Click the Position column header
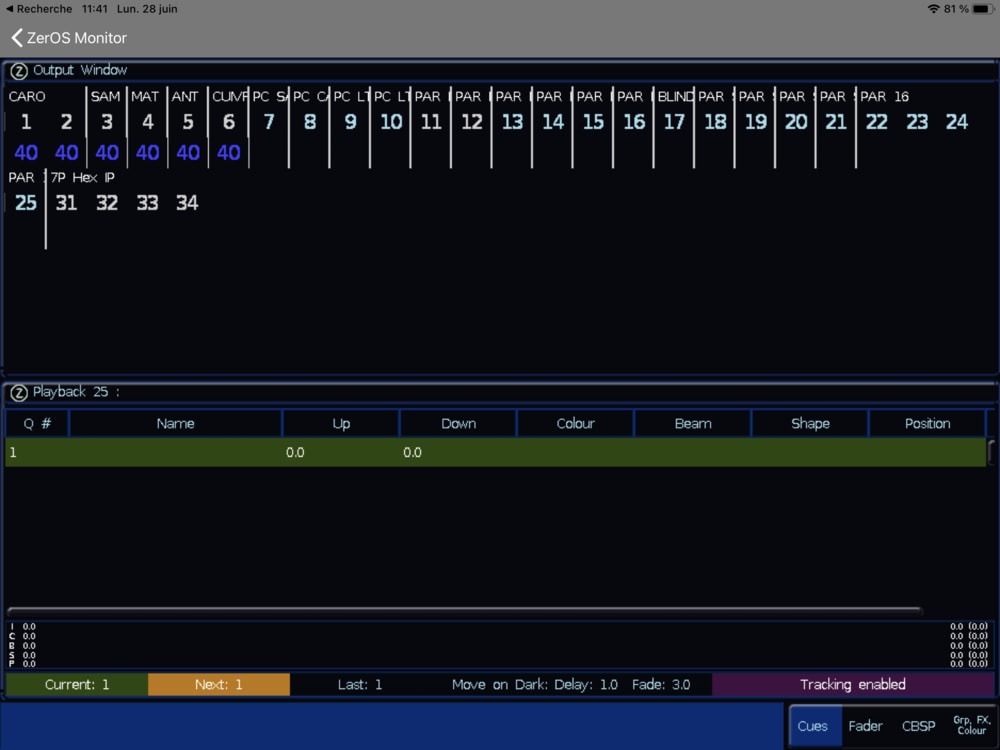 coord(927,424)
